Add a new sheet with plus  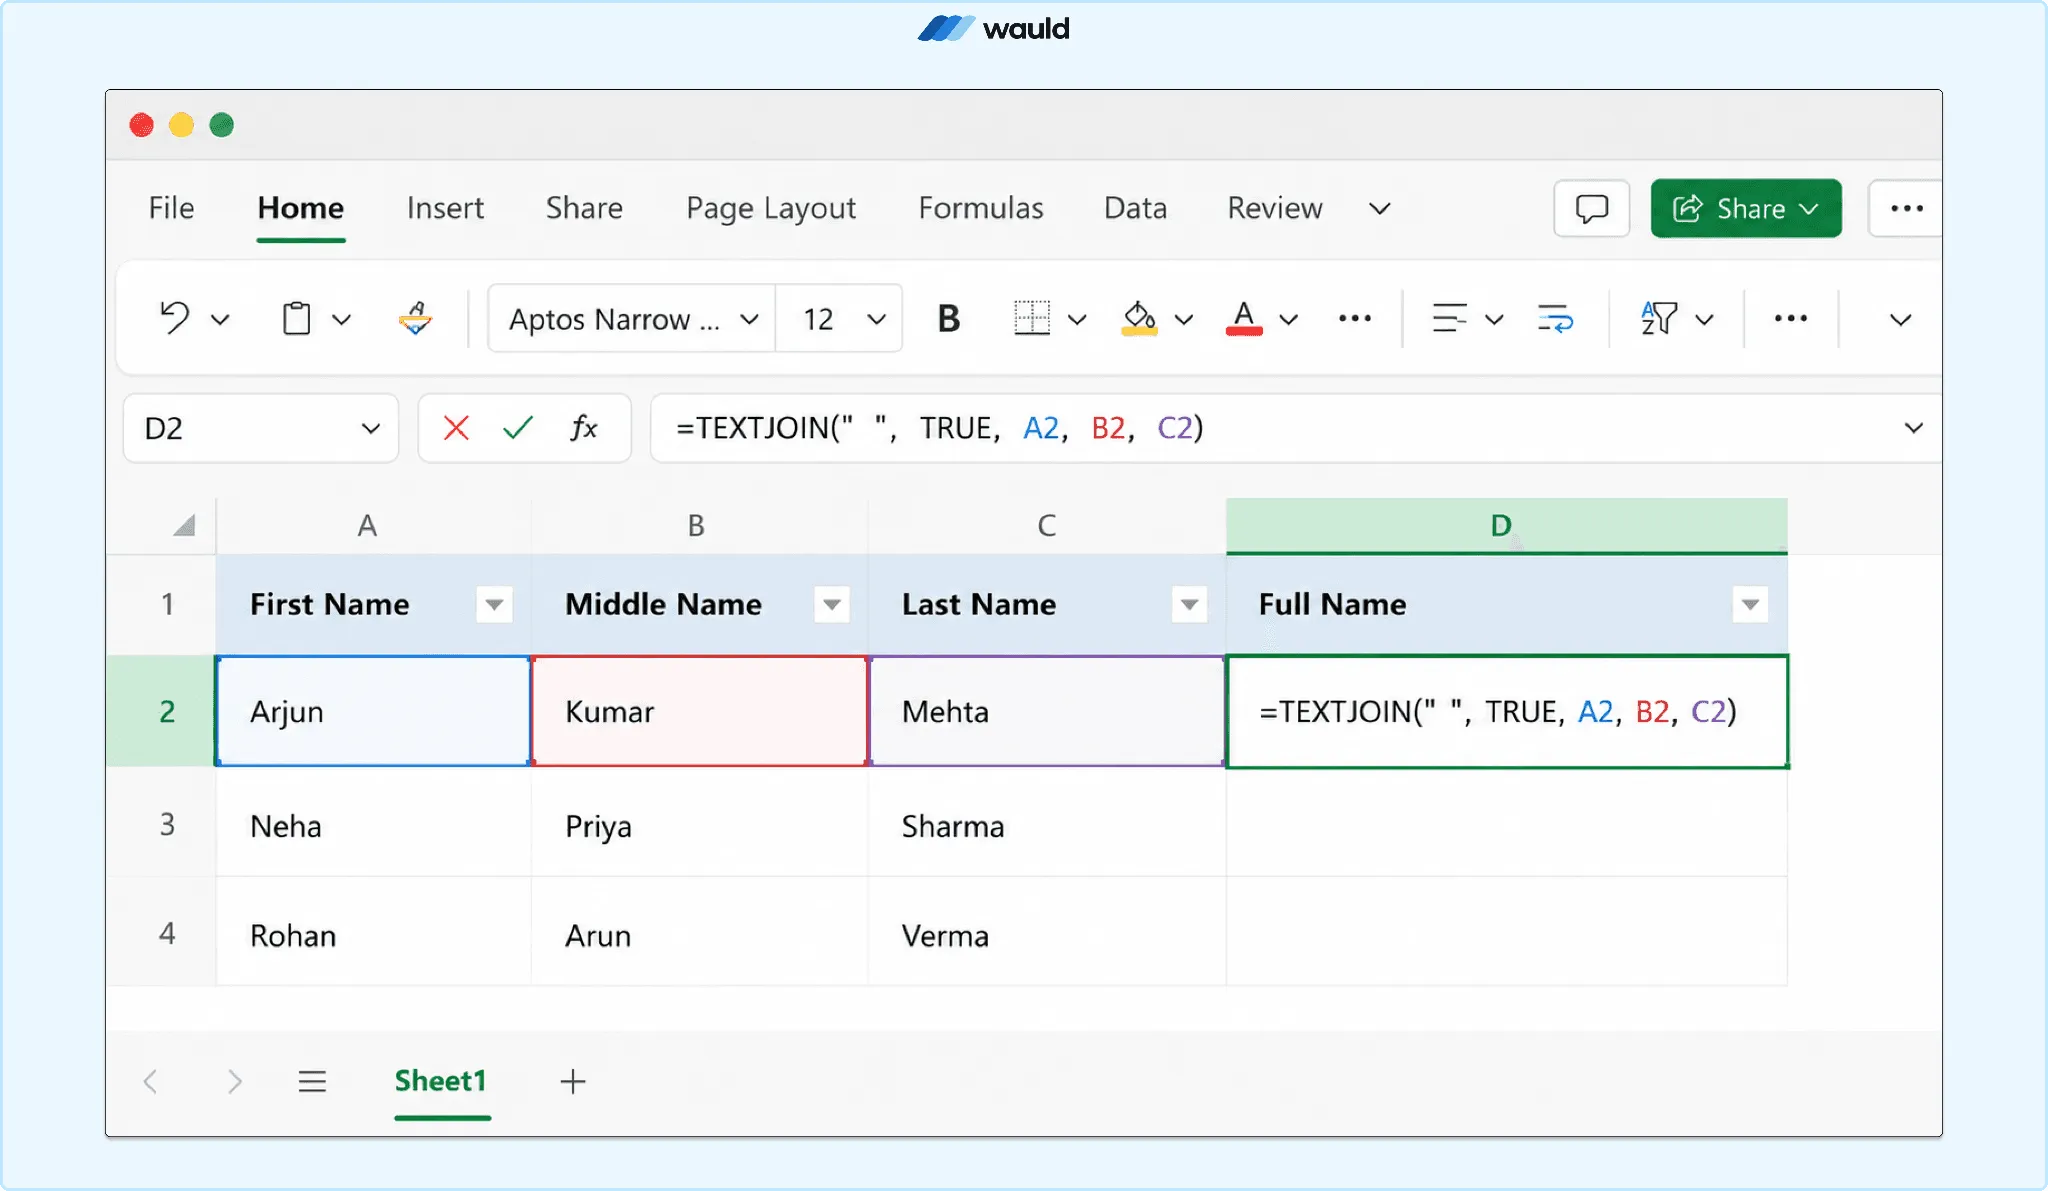point(573,1081)
